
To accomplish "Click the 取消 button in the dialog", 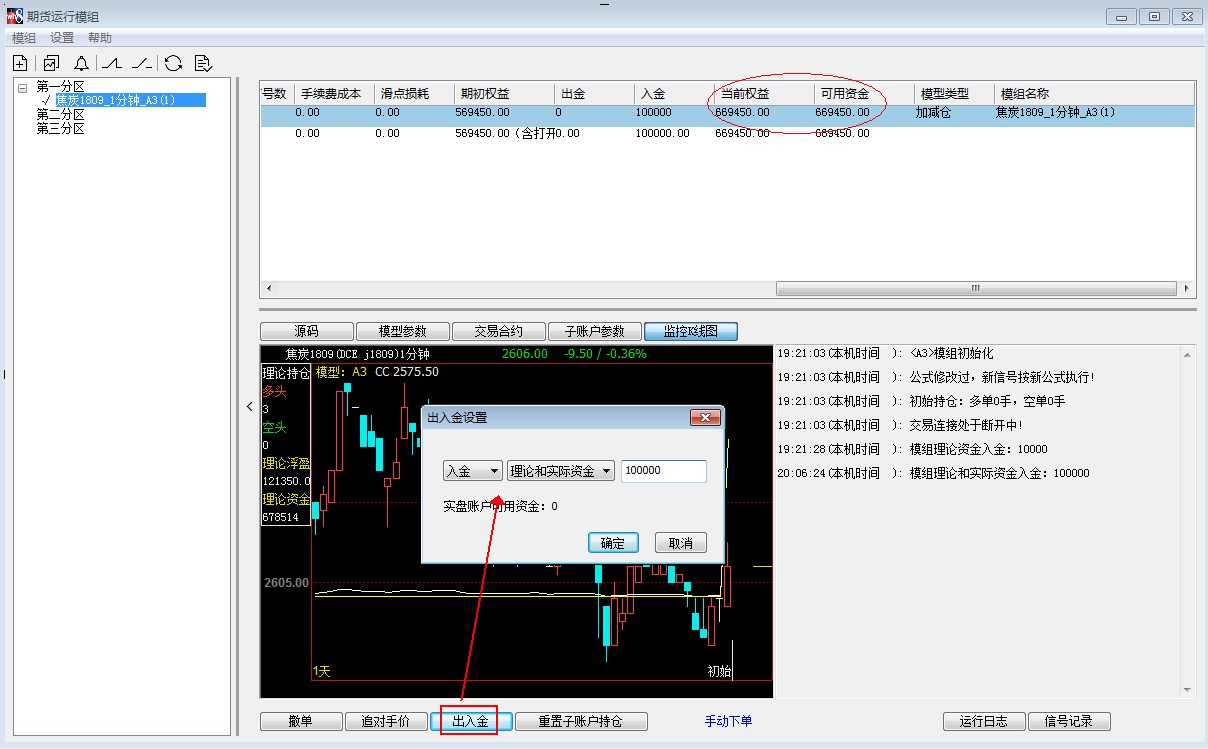I will (680, 543).
